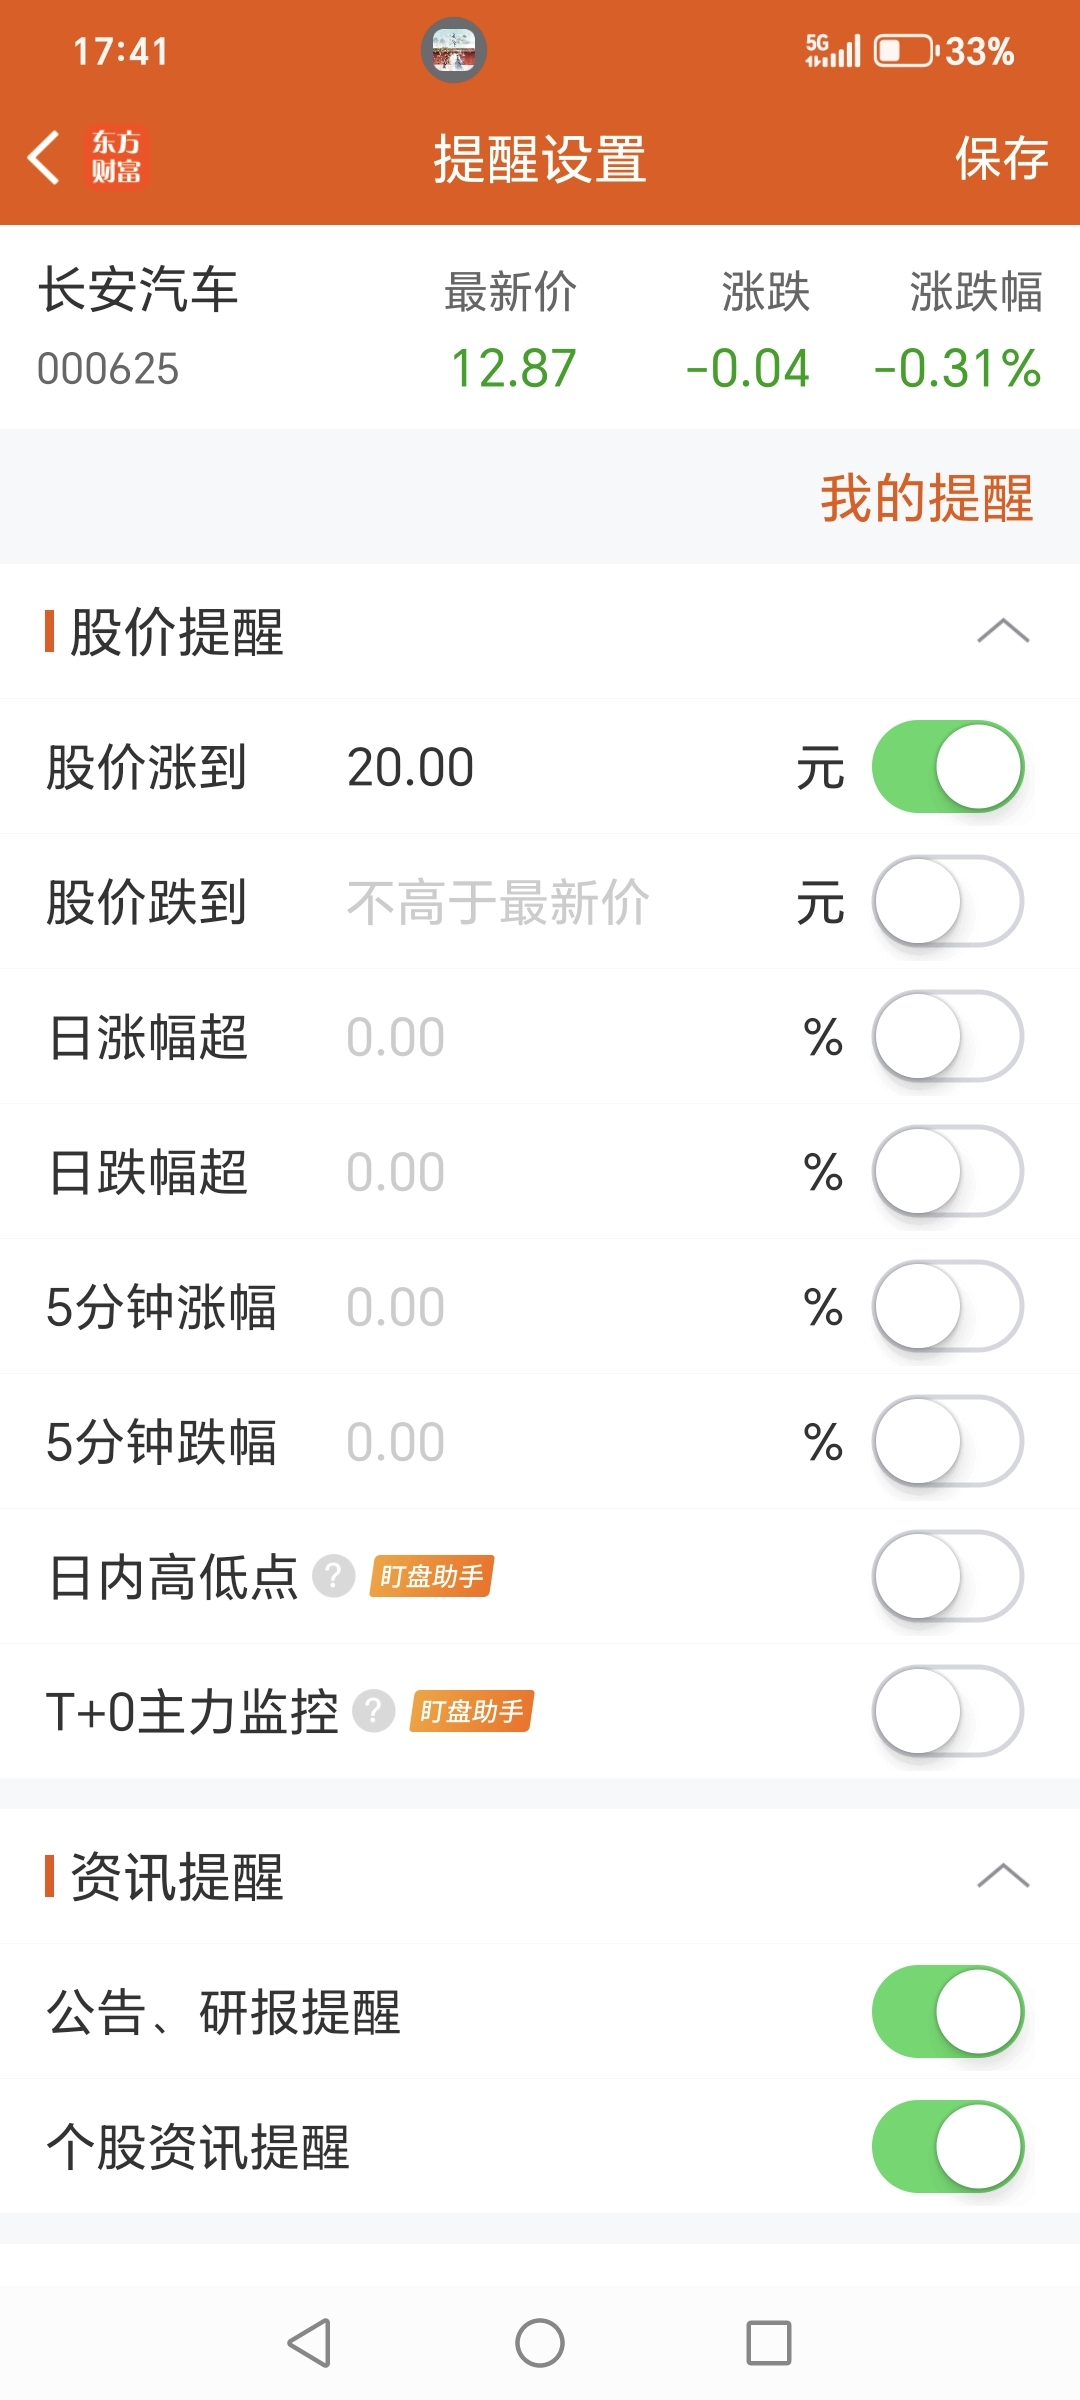
Task: Tap the 日涨幅超 percentage input field
Action: point(560,1037)
